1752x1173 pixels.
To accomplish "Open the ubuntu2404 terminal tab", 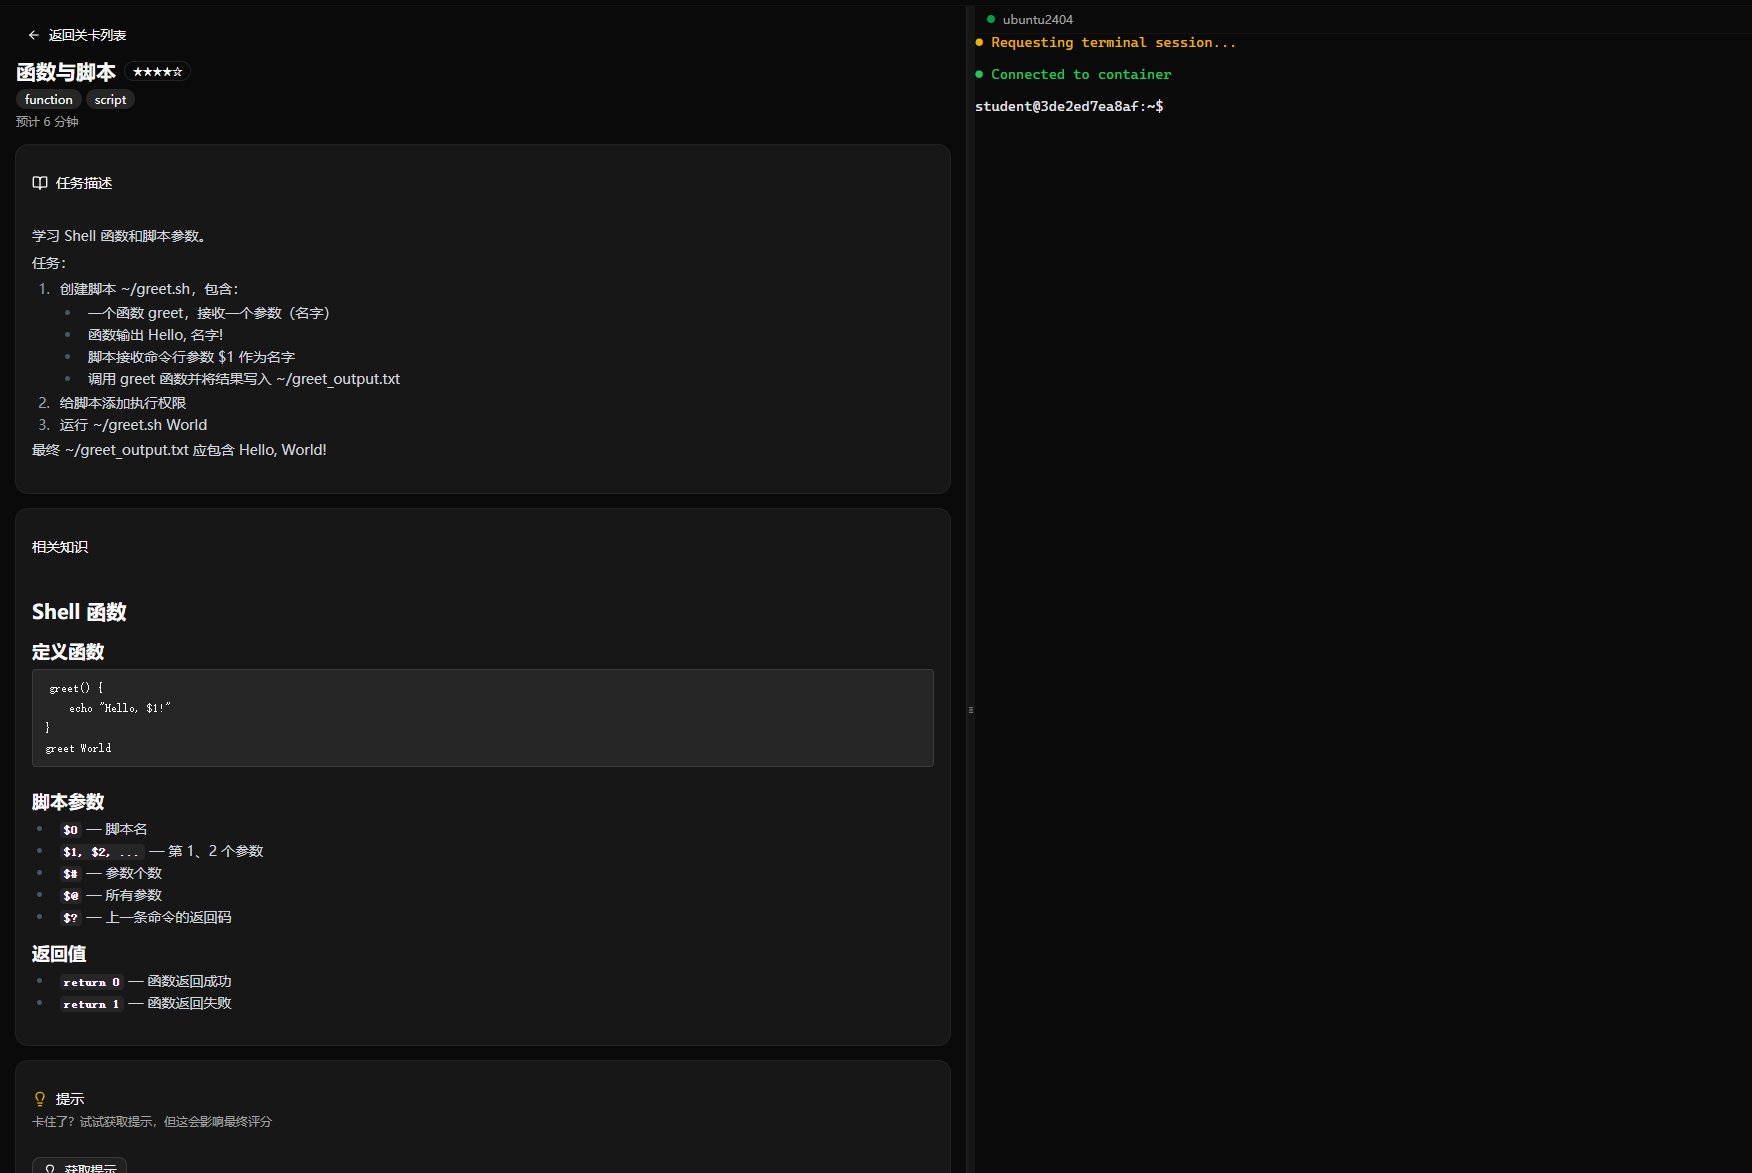I will [x=1037, y=20].
